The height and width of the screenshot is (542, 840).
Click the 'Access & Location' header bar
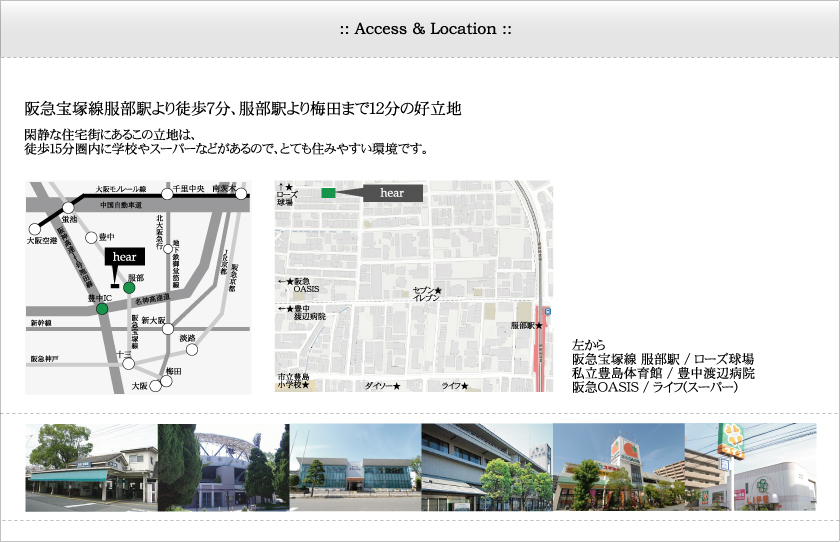420,29
